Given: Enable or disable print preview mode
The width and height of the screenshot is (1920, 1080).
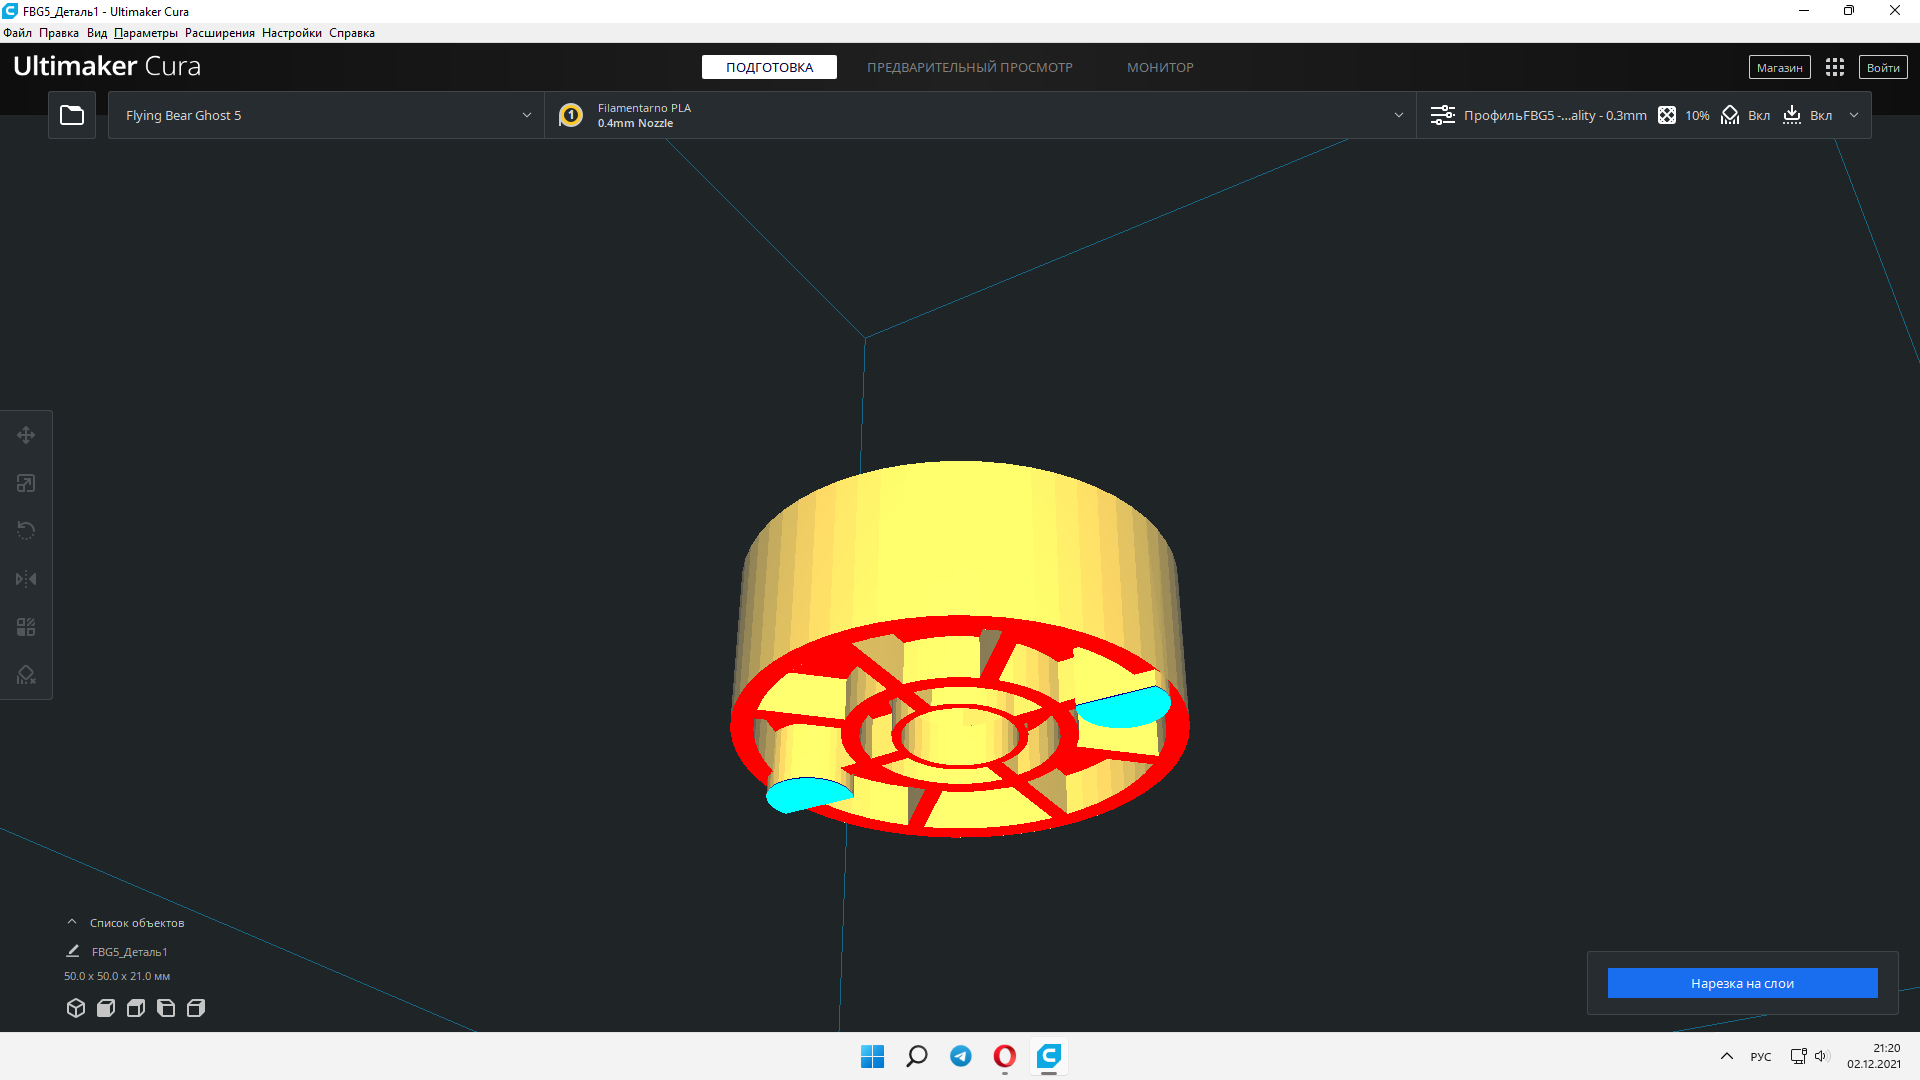Looking at the screenshot, I should (971, 67).
